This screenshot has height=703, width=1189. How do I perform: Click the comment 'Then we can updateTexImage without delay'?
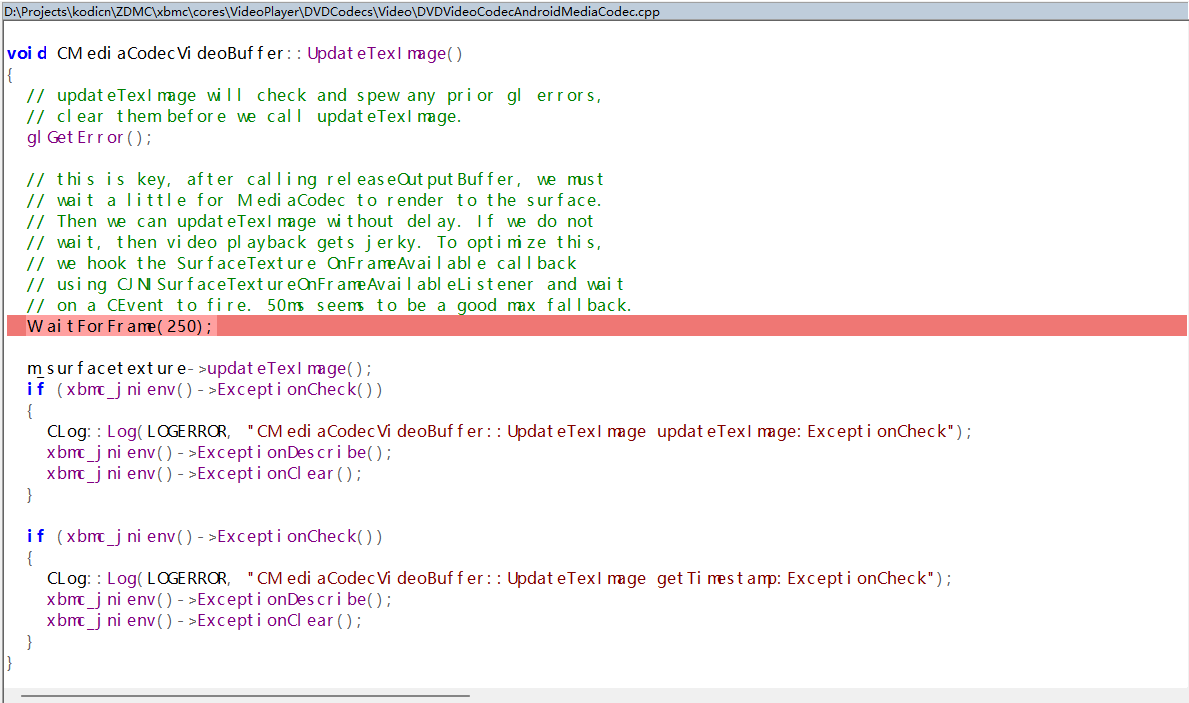click(310, 221)
